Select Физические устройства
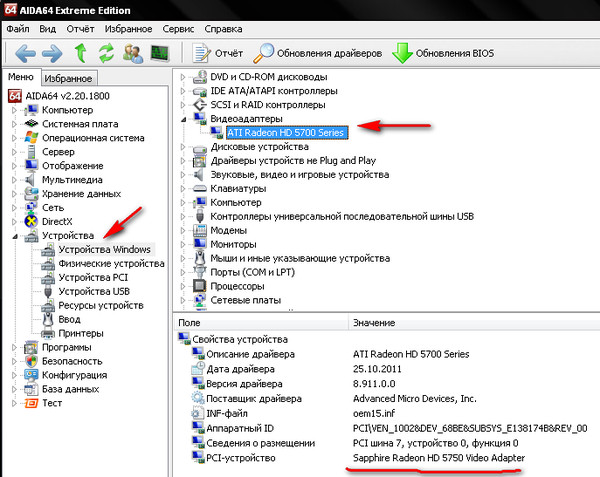 pyautogui.click(x=111, y=264)
